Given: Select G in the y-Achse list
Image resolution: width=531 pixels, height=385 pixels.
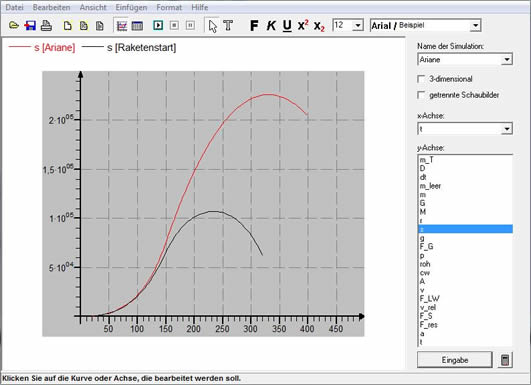Looking at the screenshot, I should click(x=465, y=203).
